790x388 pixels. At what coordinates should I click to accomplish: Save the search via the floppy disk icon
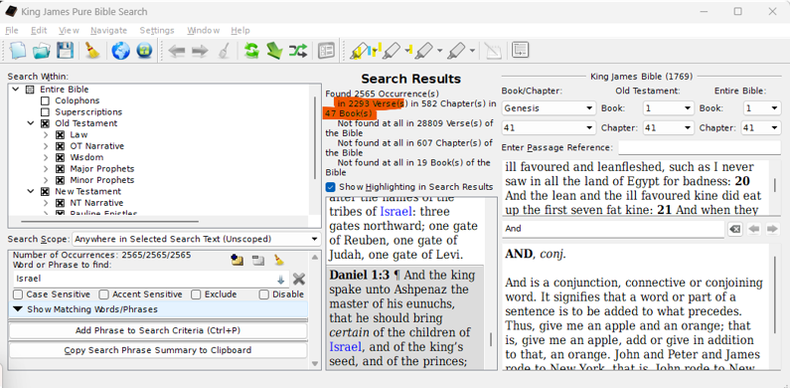coord(65,51)
